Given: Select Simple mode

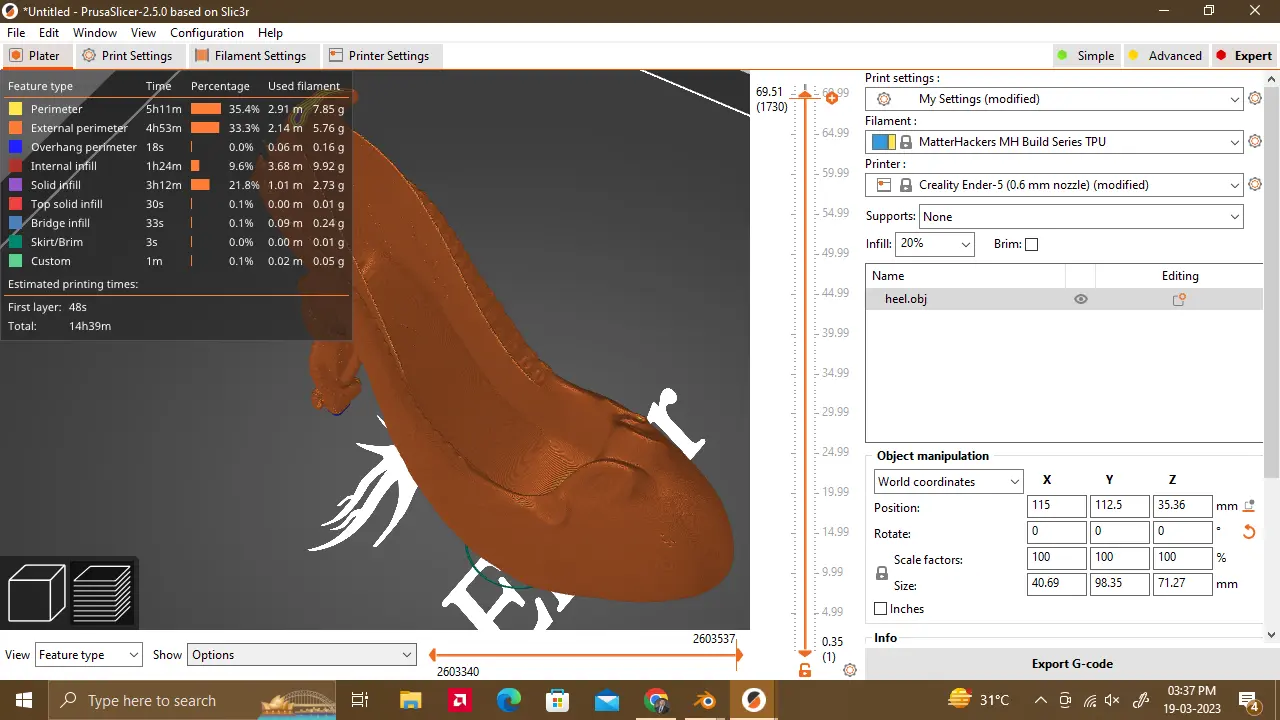Looking at the screenshot, I should pos(1085,56).
